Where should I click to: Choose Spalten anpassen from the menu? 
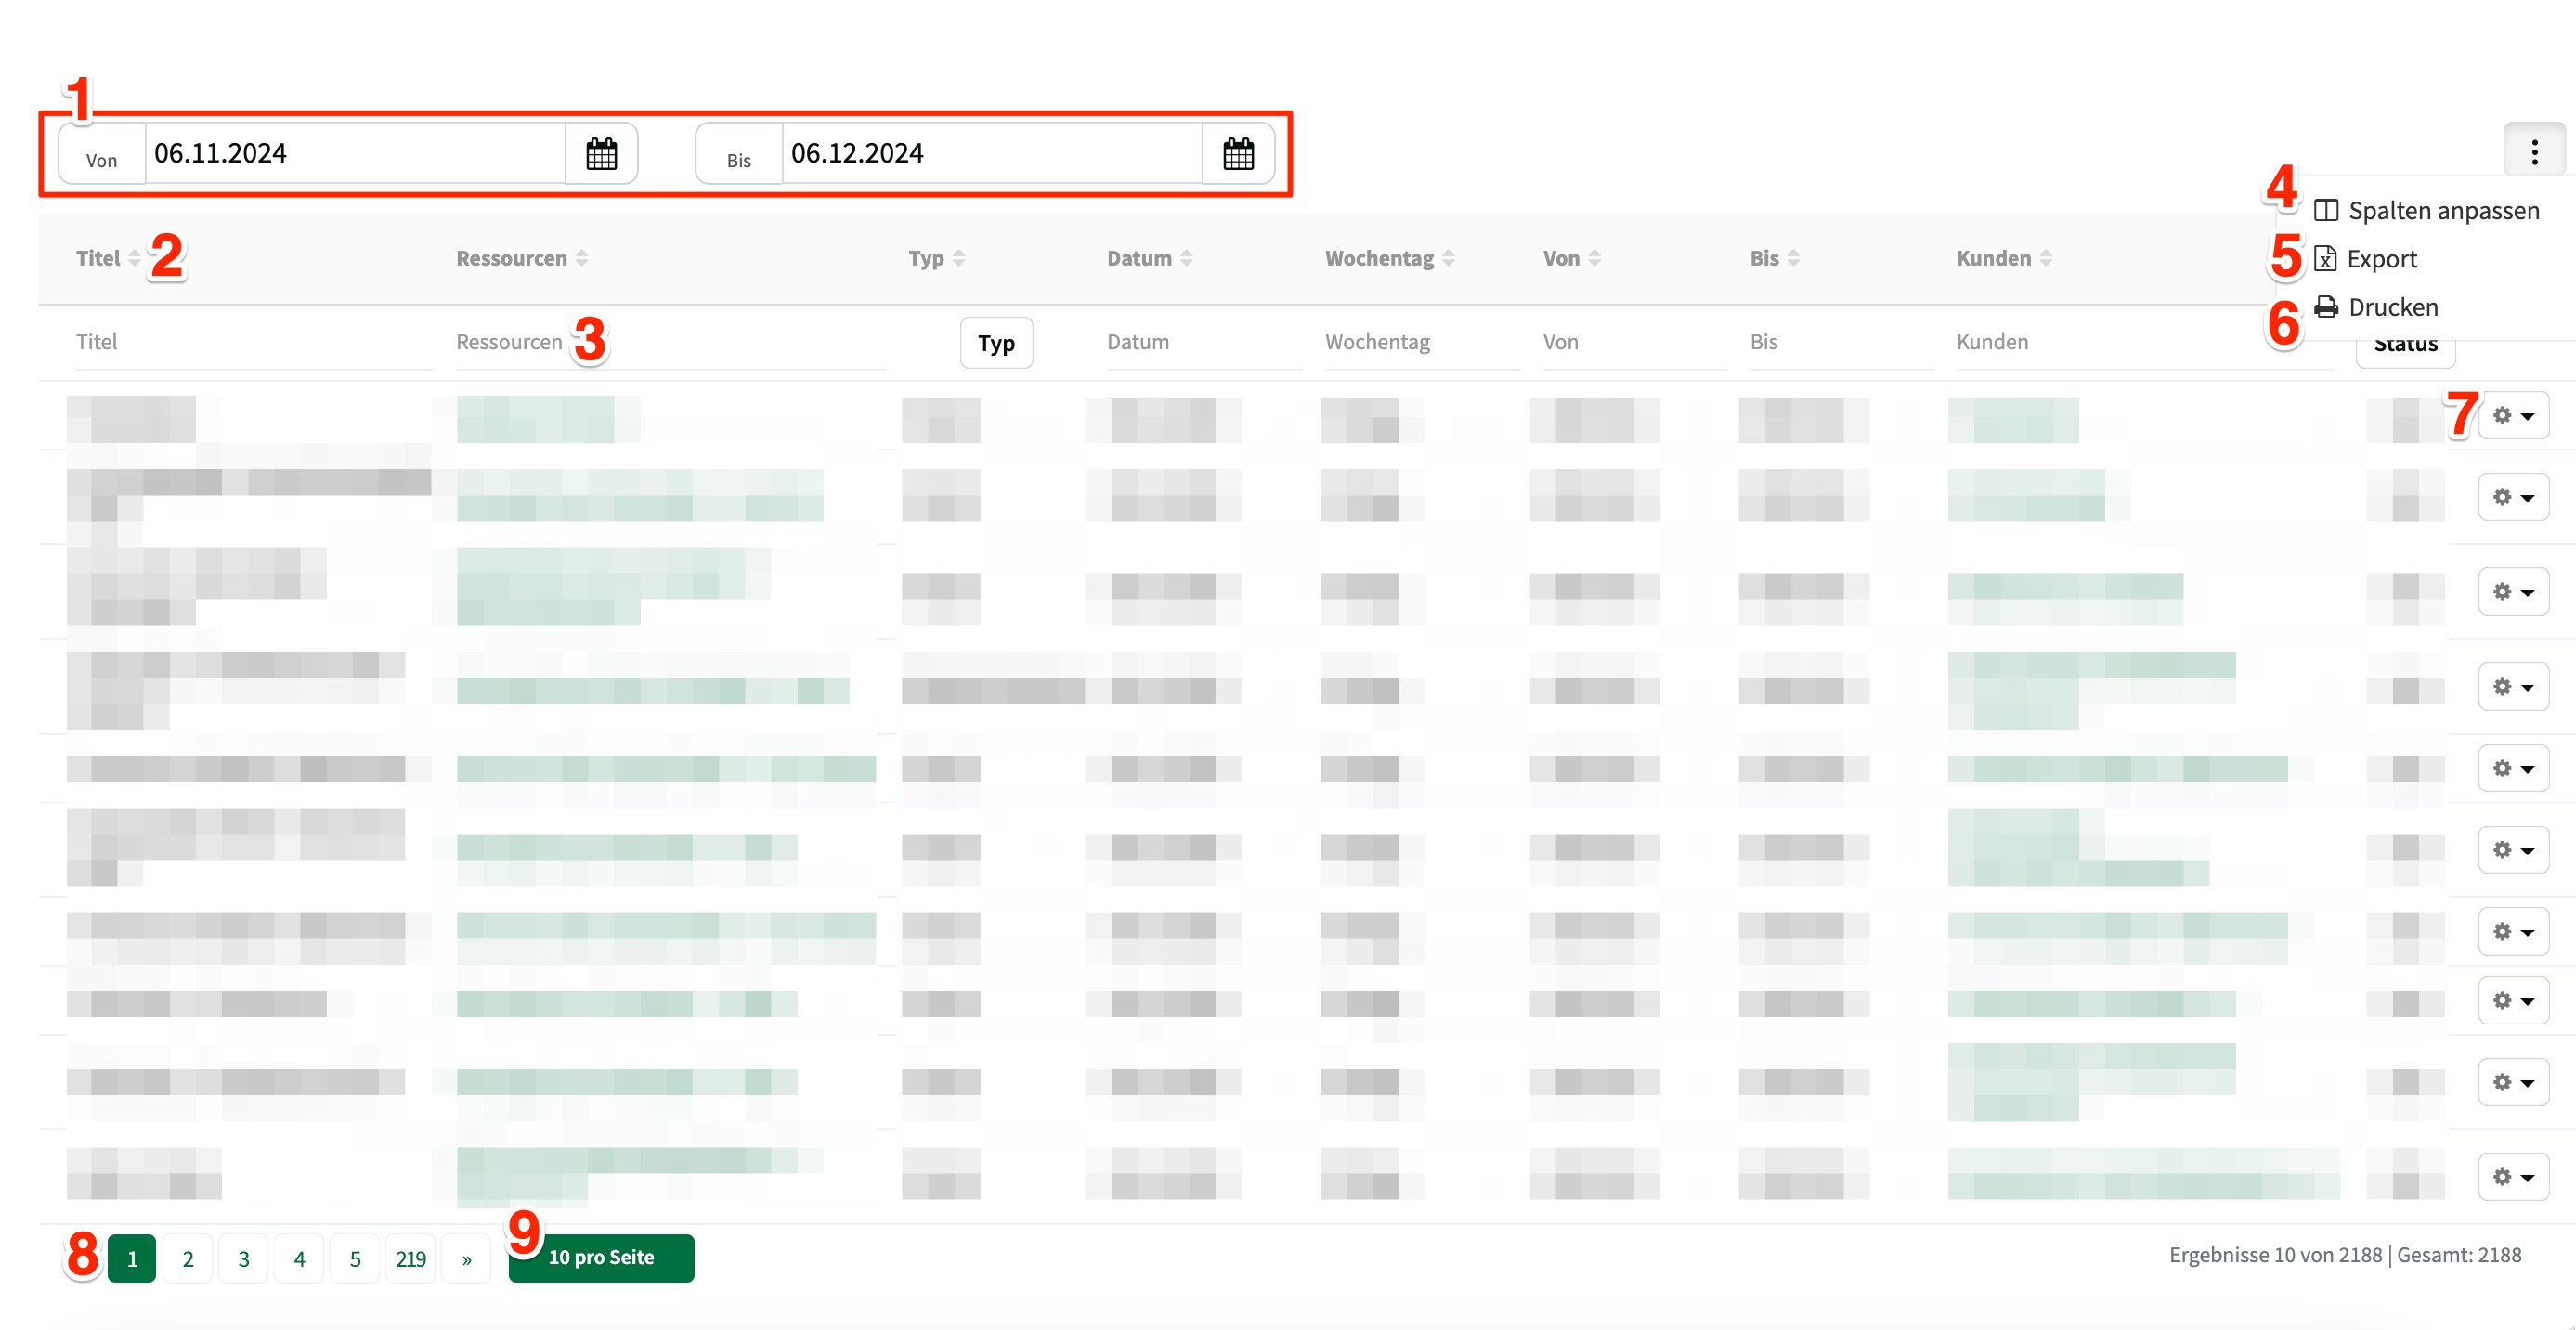coord(2426,211)
